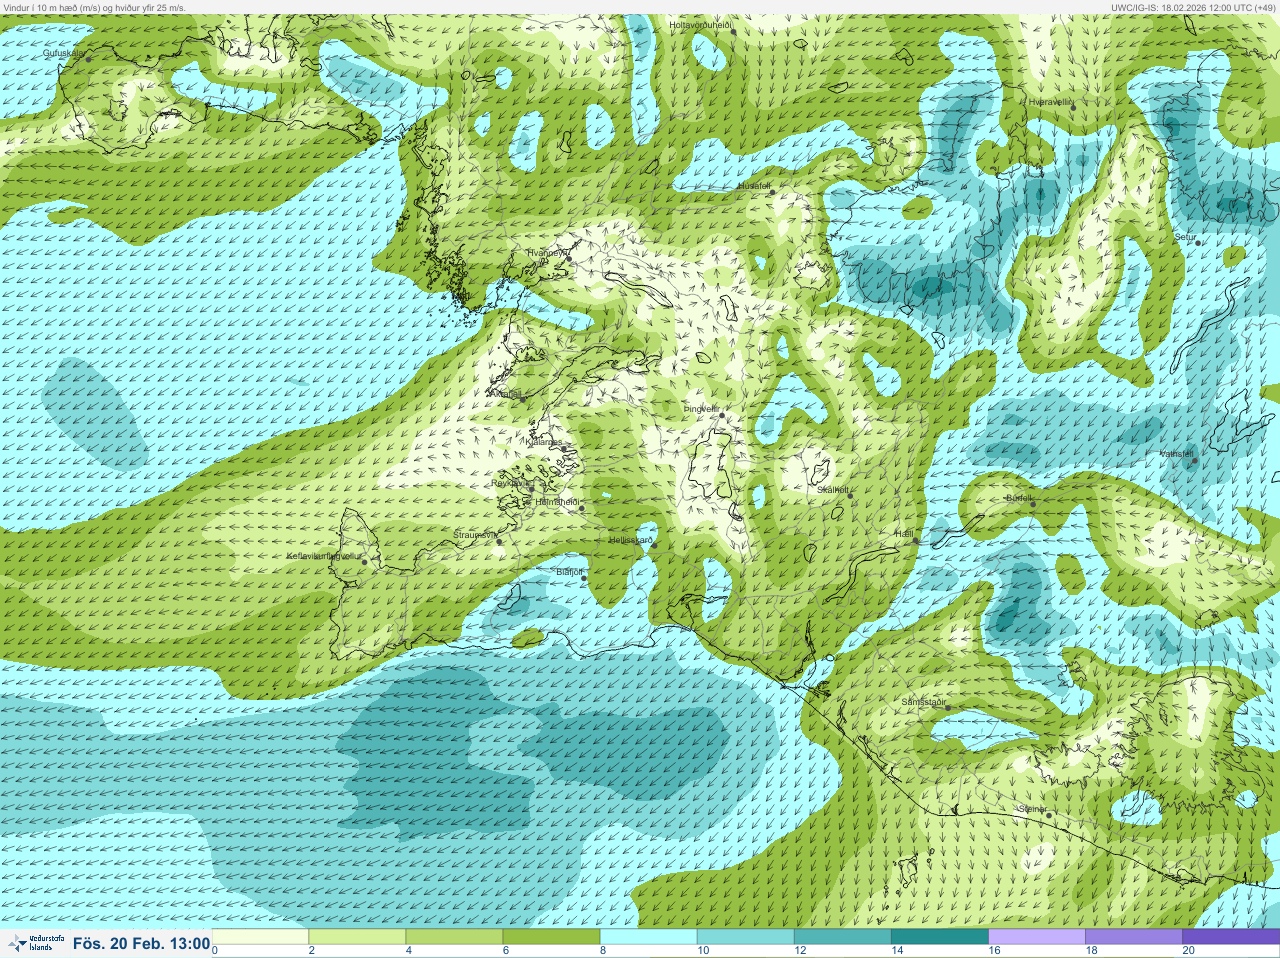
Task: Select the 18–20 m/s purple legend swatch
Action: tap(1133, 937)
